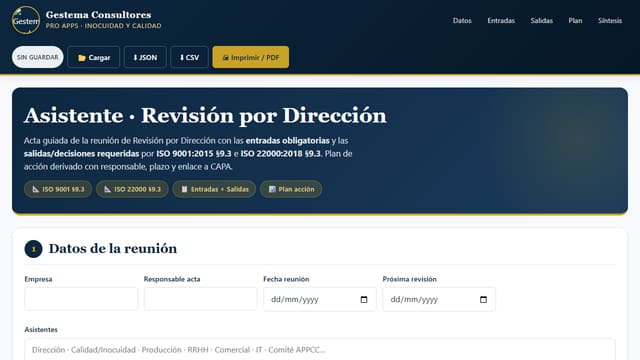
Task: Open the Próxima revisión calendar picker icon
Action: pyautogui.click(x=483, y=300)
